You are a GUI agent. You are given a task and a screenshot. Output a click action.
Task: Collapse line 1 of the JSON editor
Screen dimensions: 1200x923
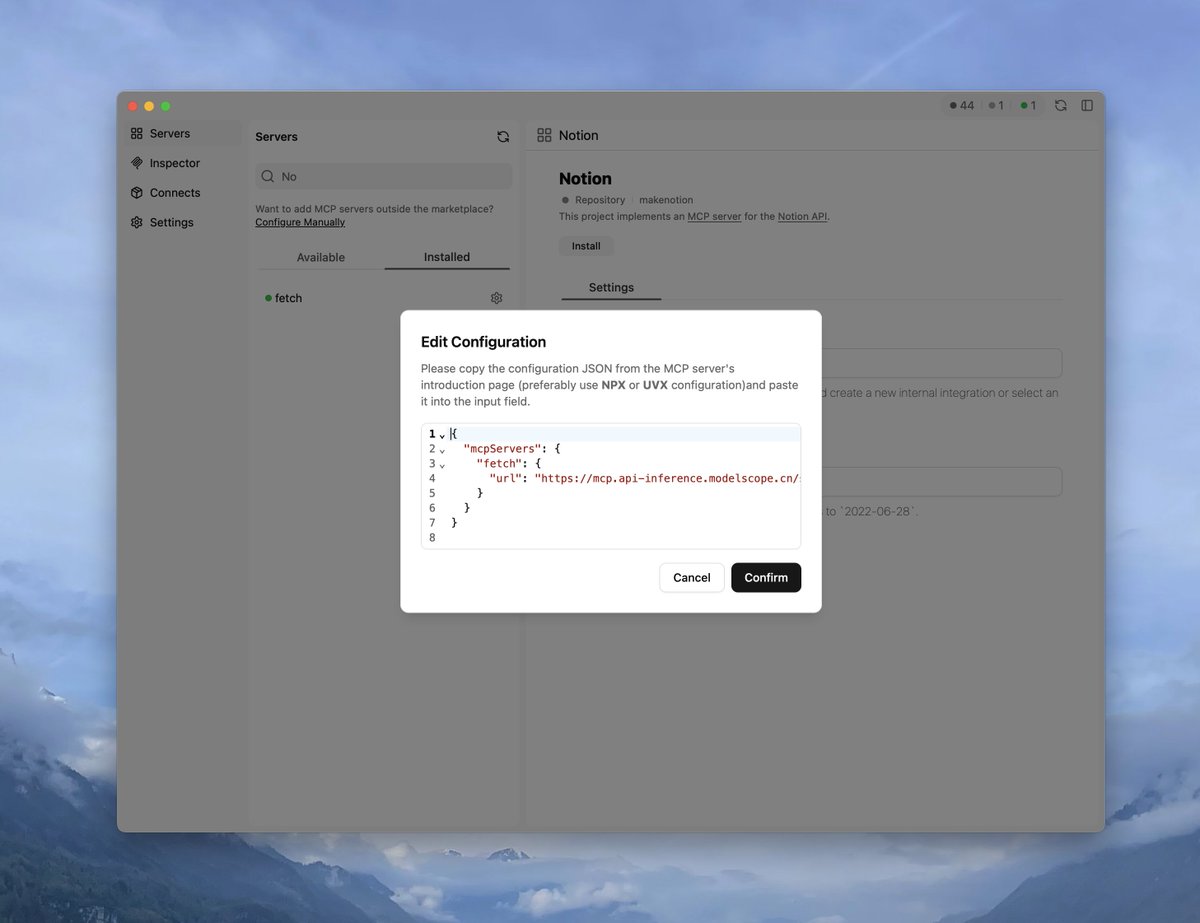[441, 434]
